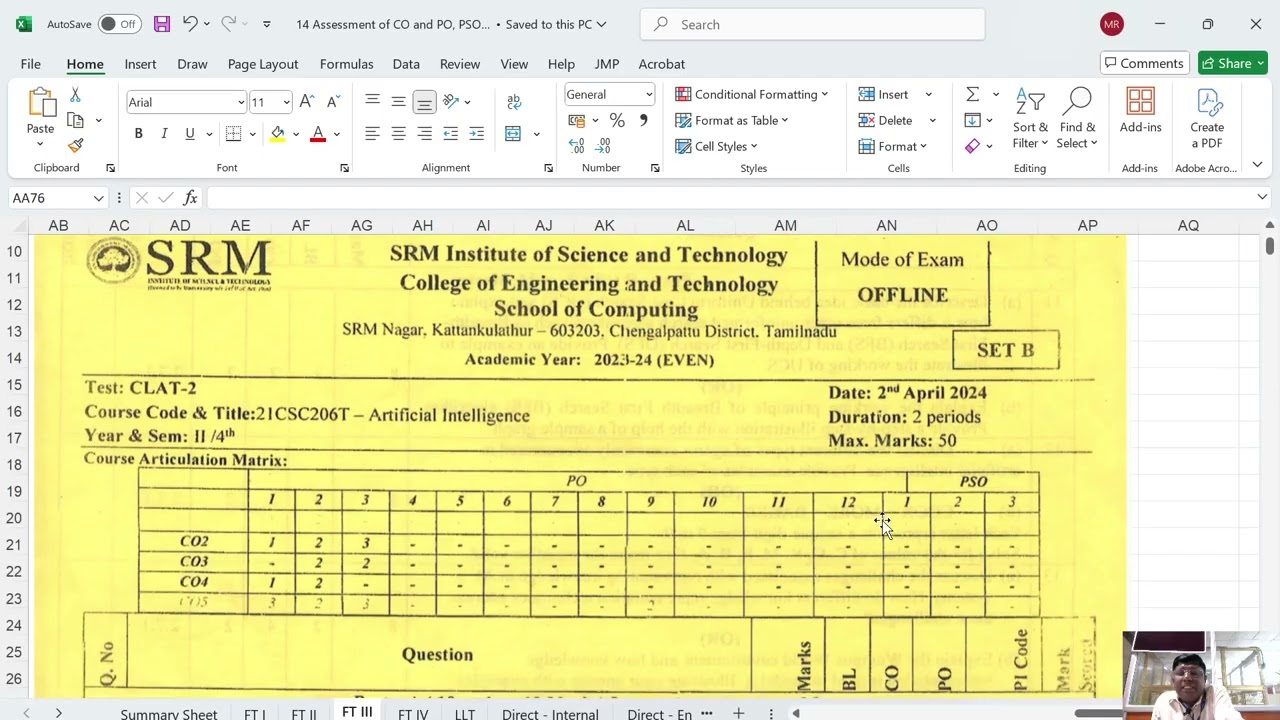Click the Save icon in title bar

162,24
